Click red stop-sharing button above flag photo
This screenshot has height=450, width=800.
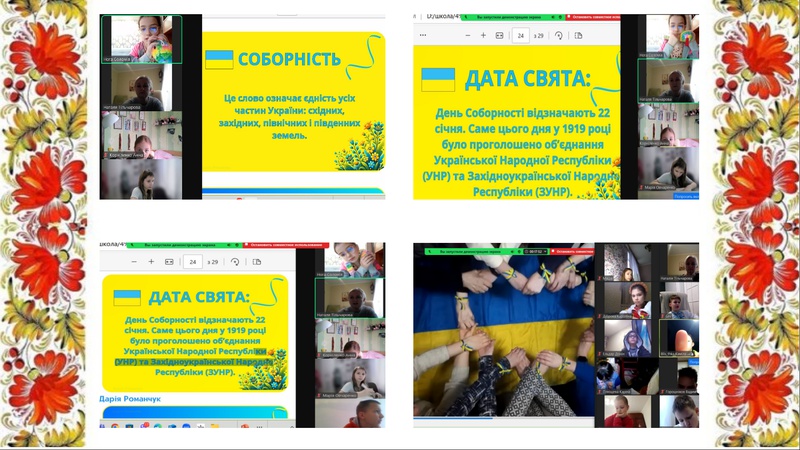pyautogui.click(x=571, y=252)
